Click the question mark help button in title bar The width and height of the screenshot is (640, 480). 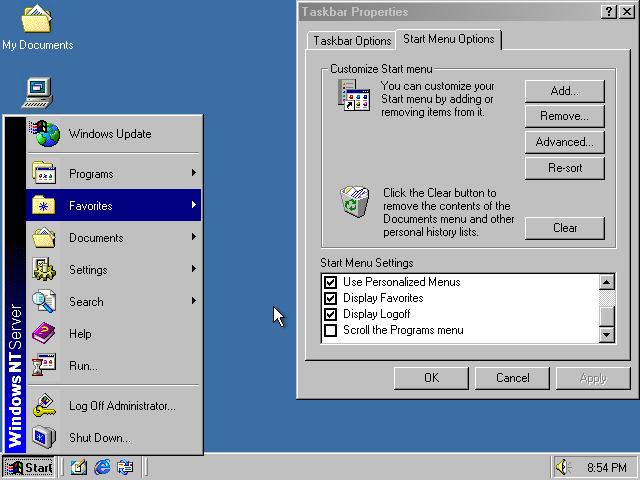click(x=609, y=11)
